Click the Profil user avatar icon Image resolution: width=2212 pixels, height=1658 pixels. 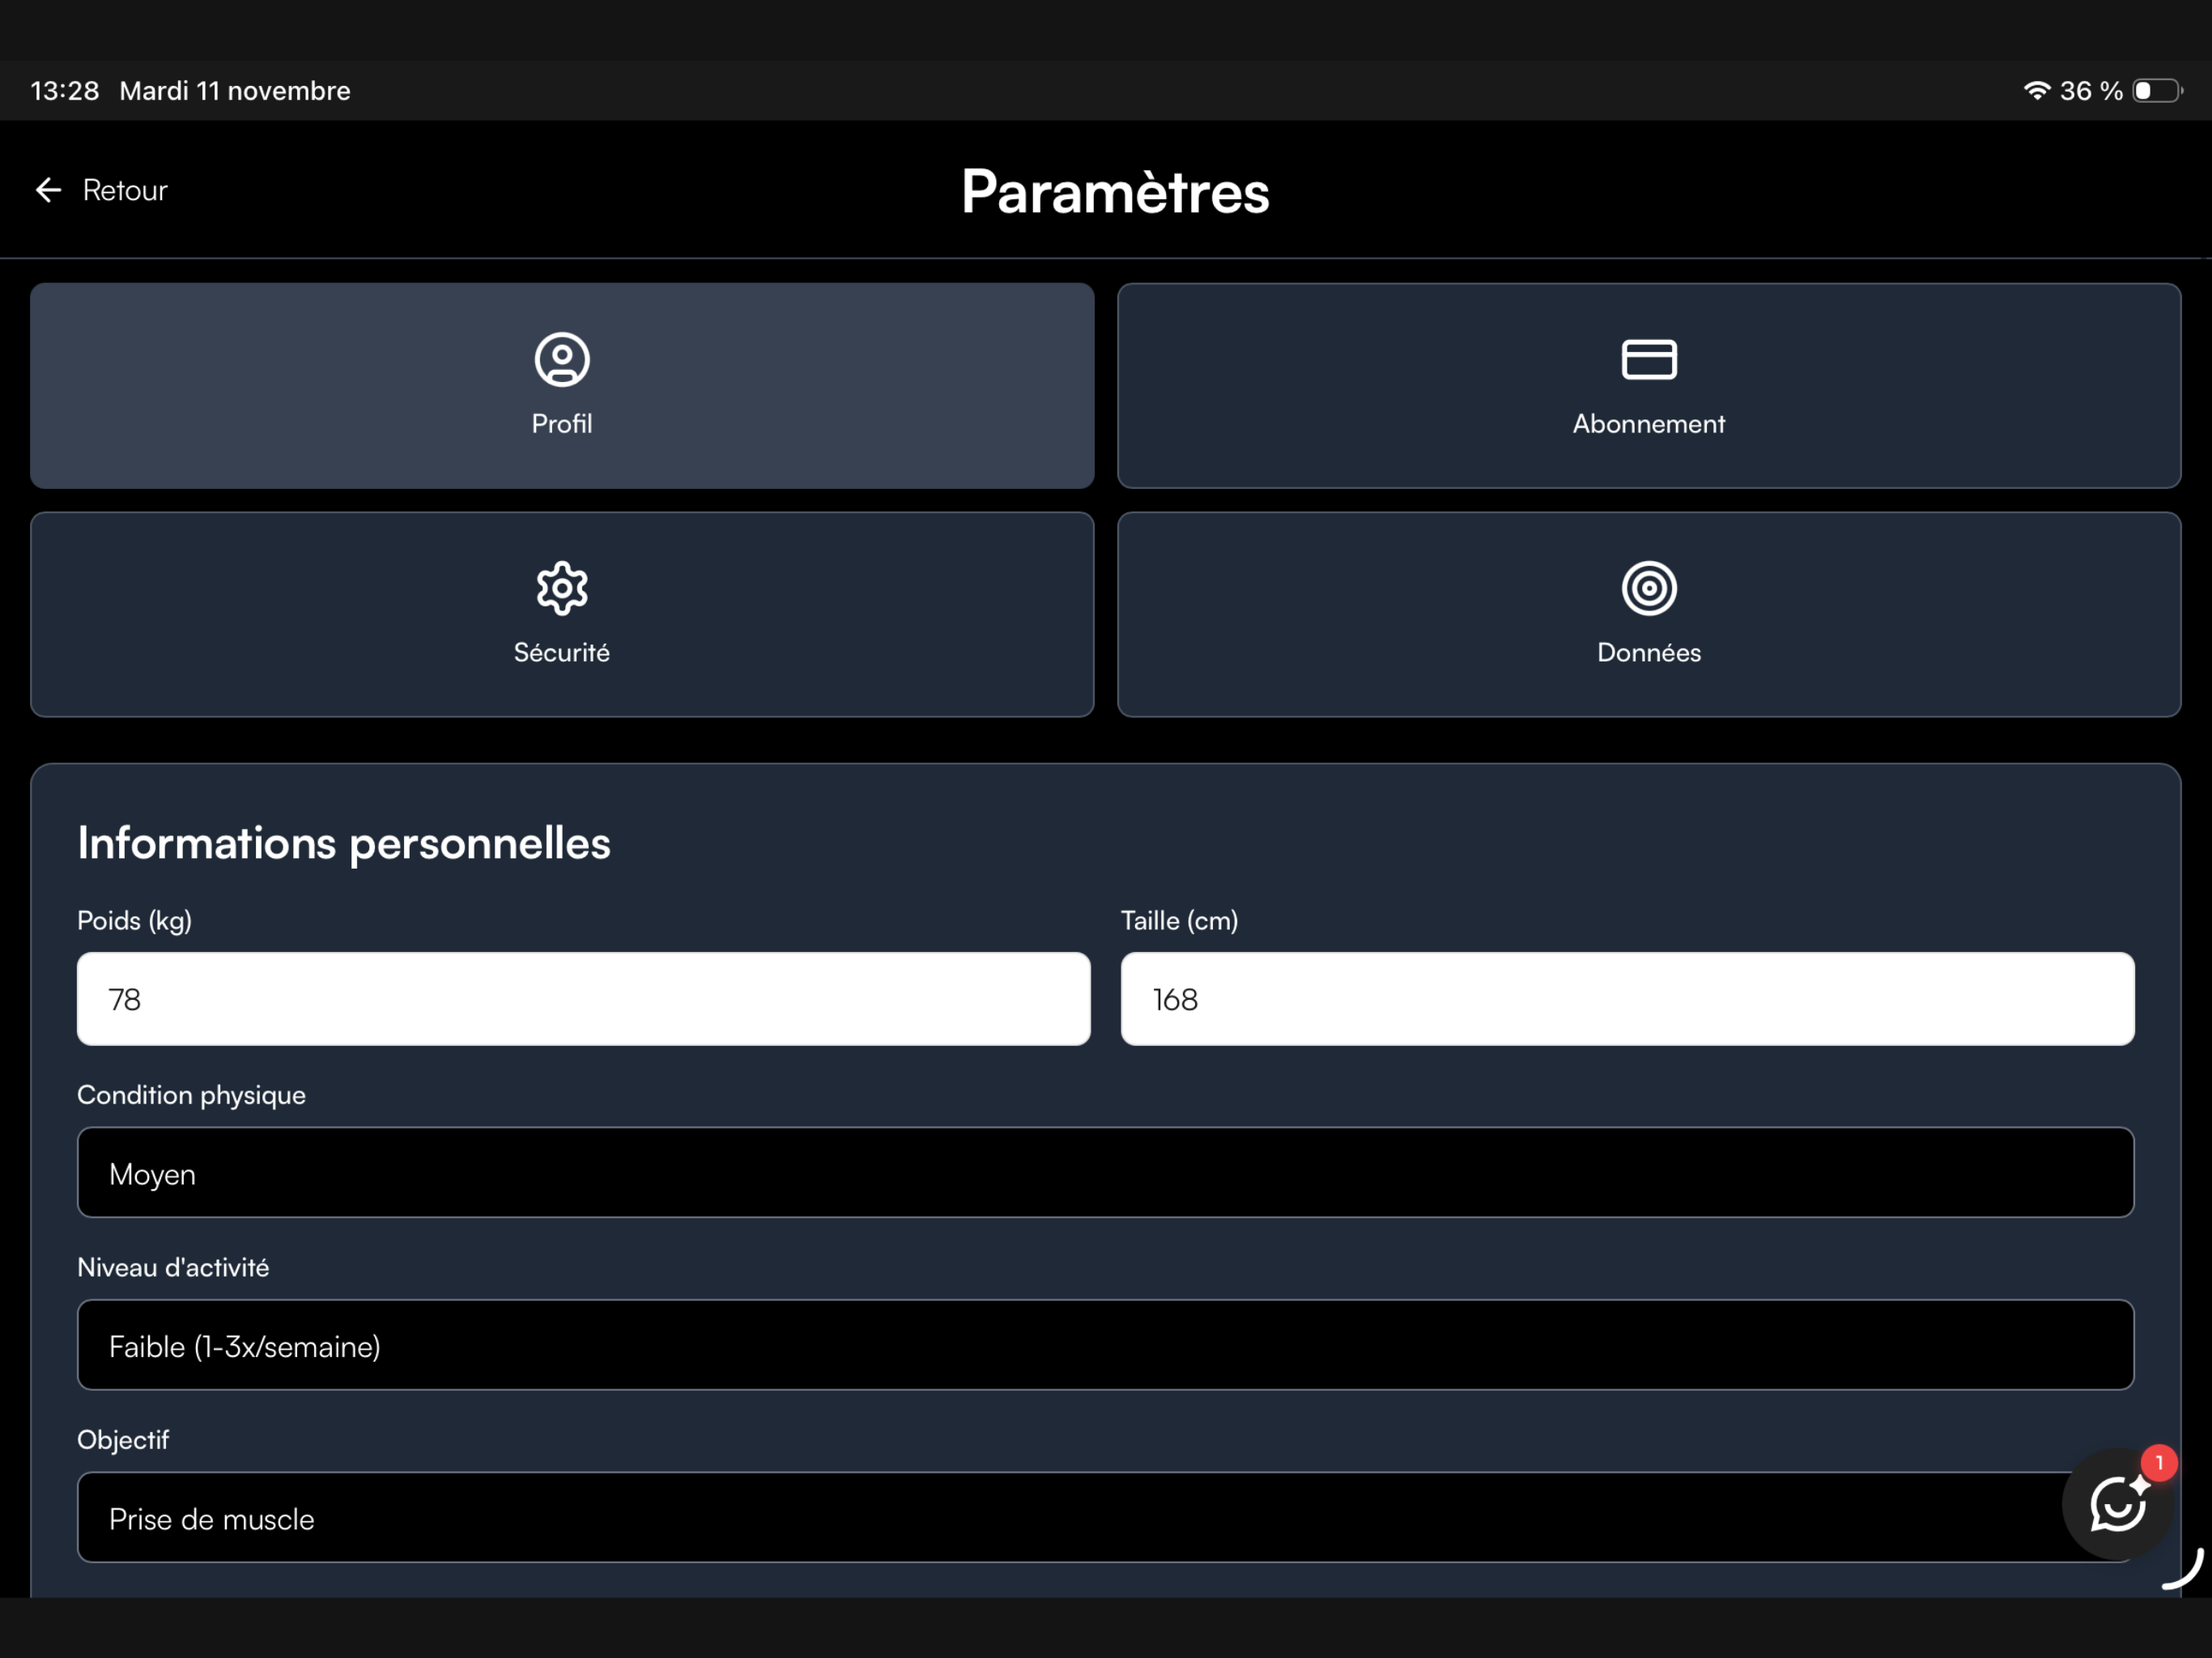click(562, 360)
